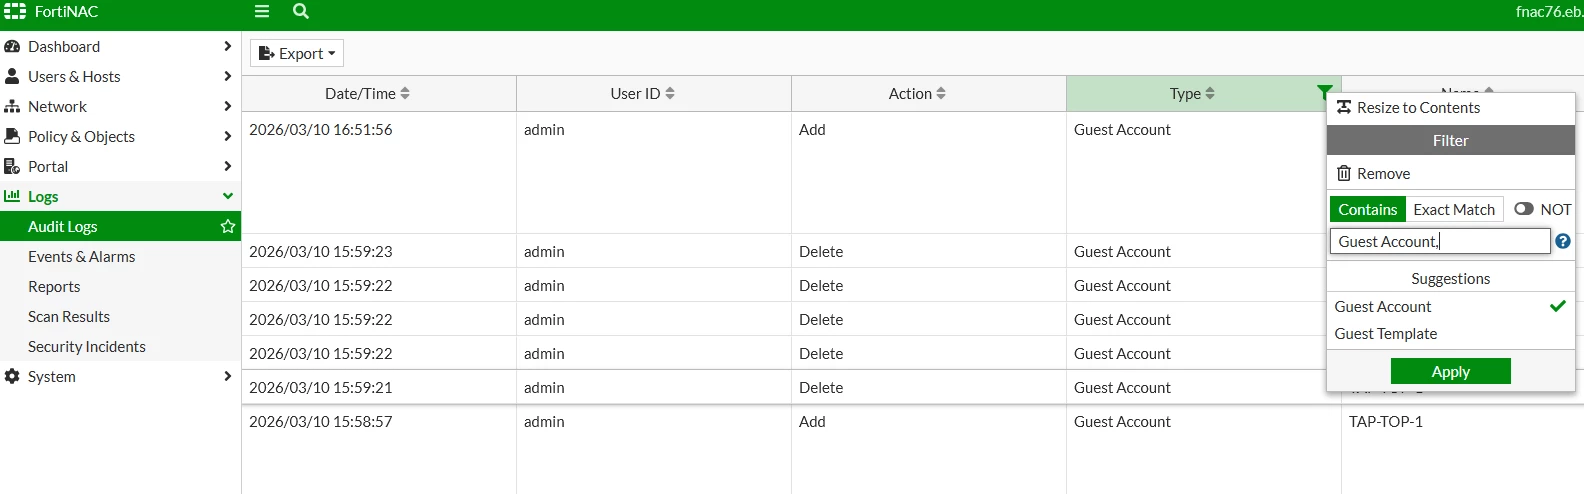The width and height of the screenshot is (1584, 494).
Task: Click timestamp 2026/03/10 16:51:56
Action: (x=321, y=129)
